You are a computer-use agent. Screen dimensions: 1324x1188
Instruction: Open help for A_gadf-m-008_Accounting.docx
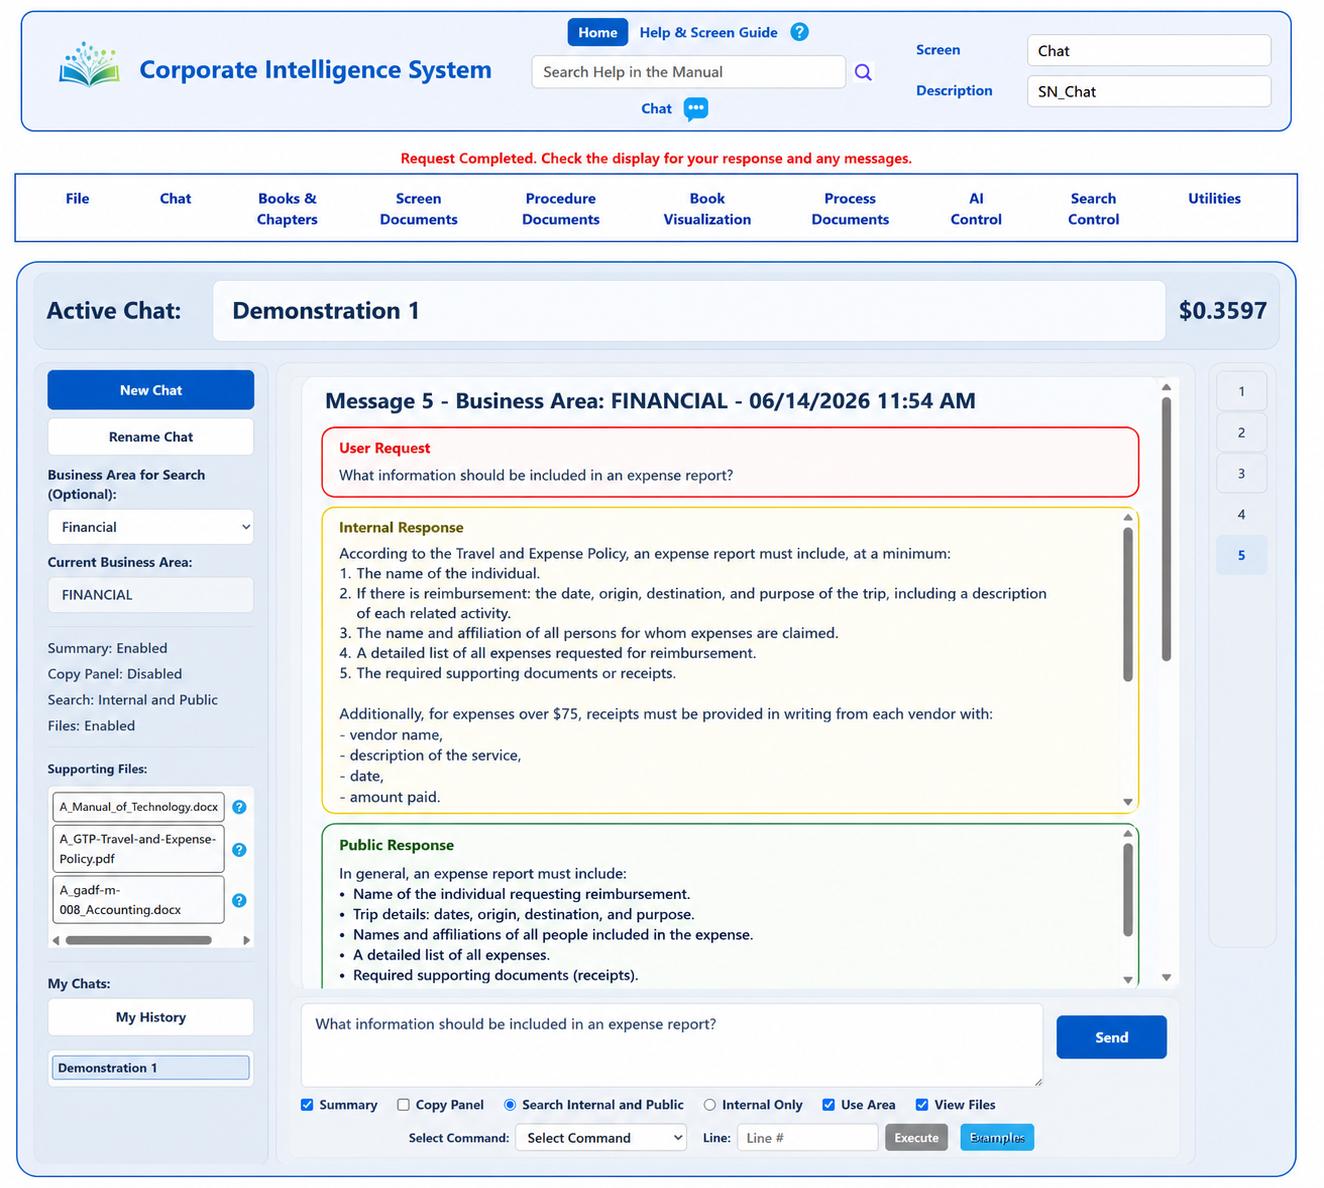pyautogui.click(x=239, y=900)
